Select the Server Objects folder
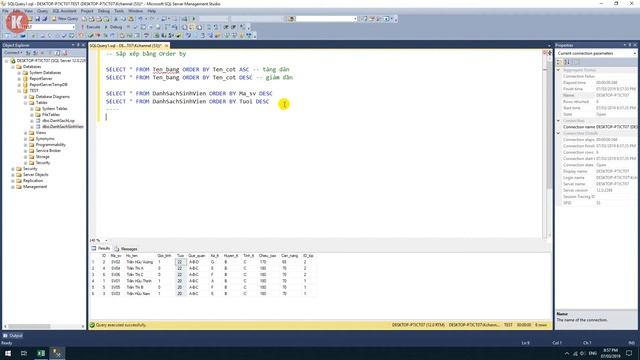Image resolution: width=640 pixels, height=360 pixels. (36, 175)
